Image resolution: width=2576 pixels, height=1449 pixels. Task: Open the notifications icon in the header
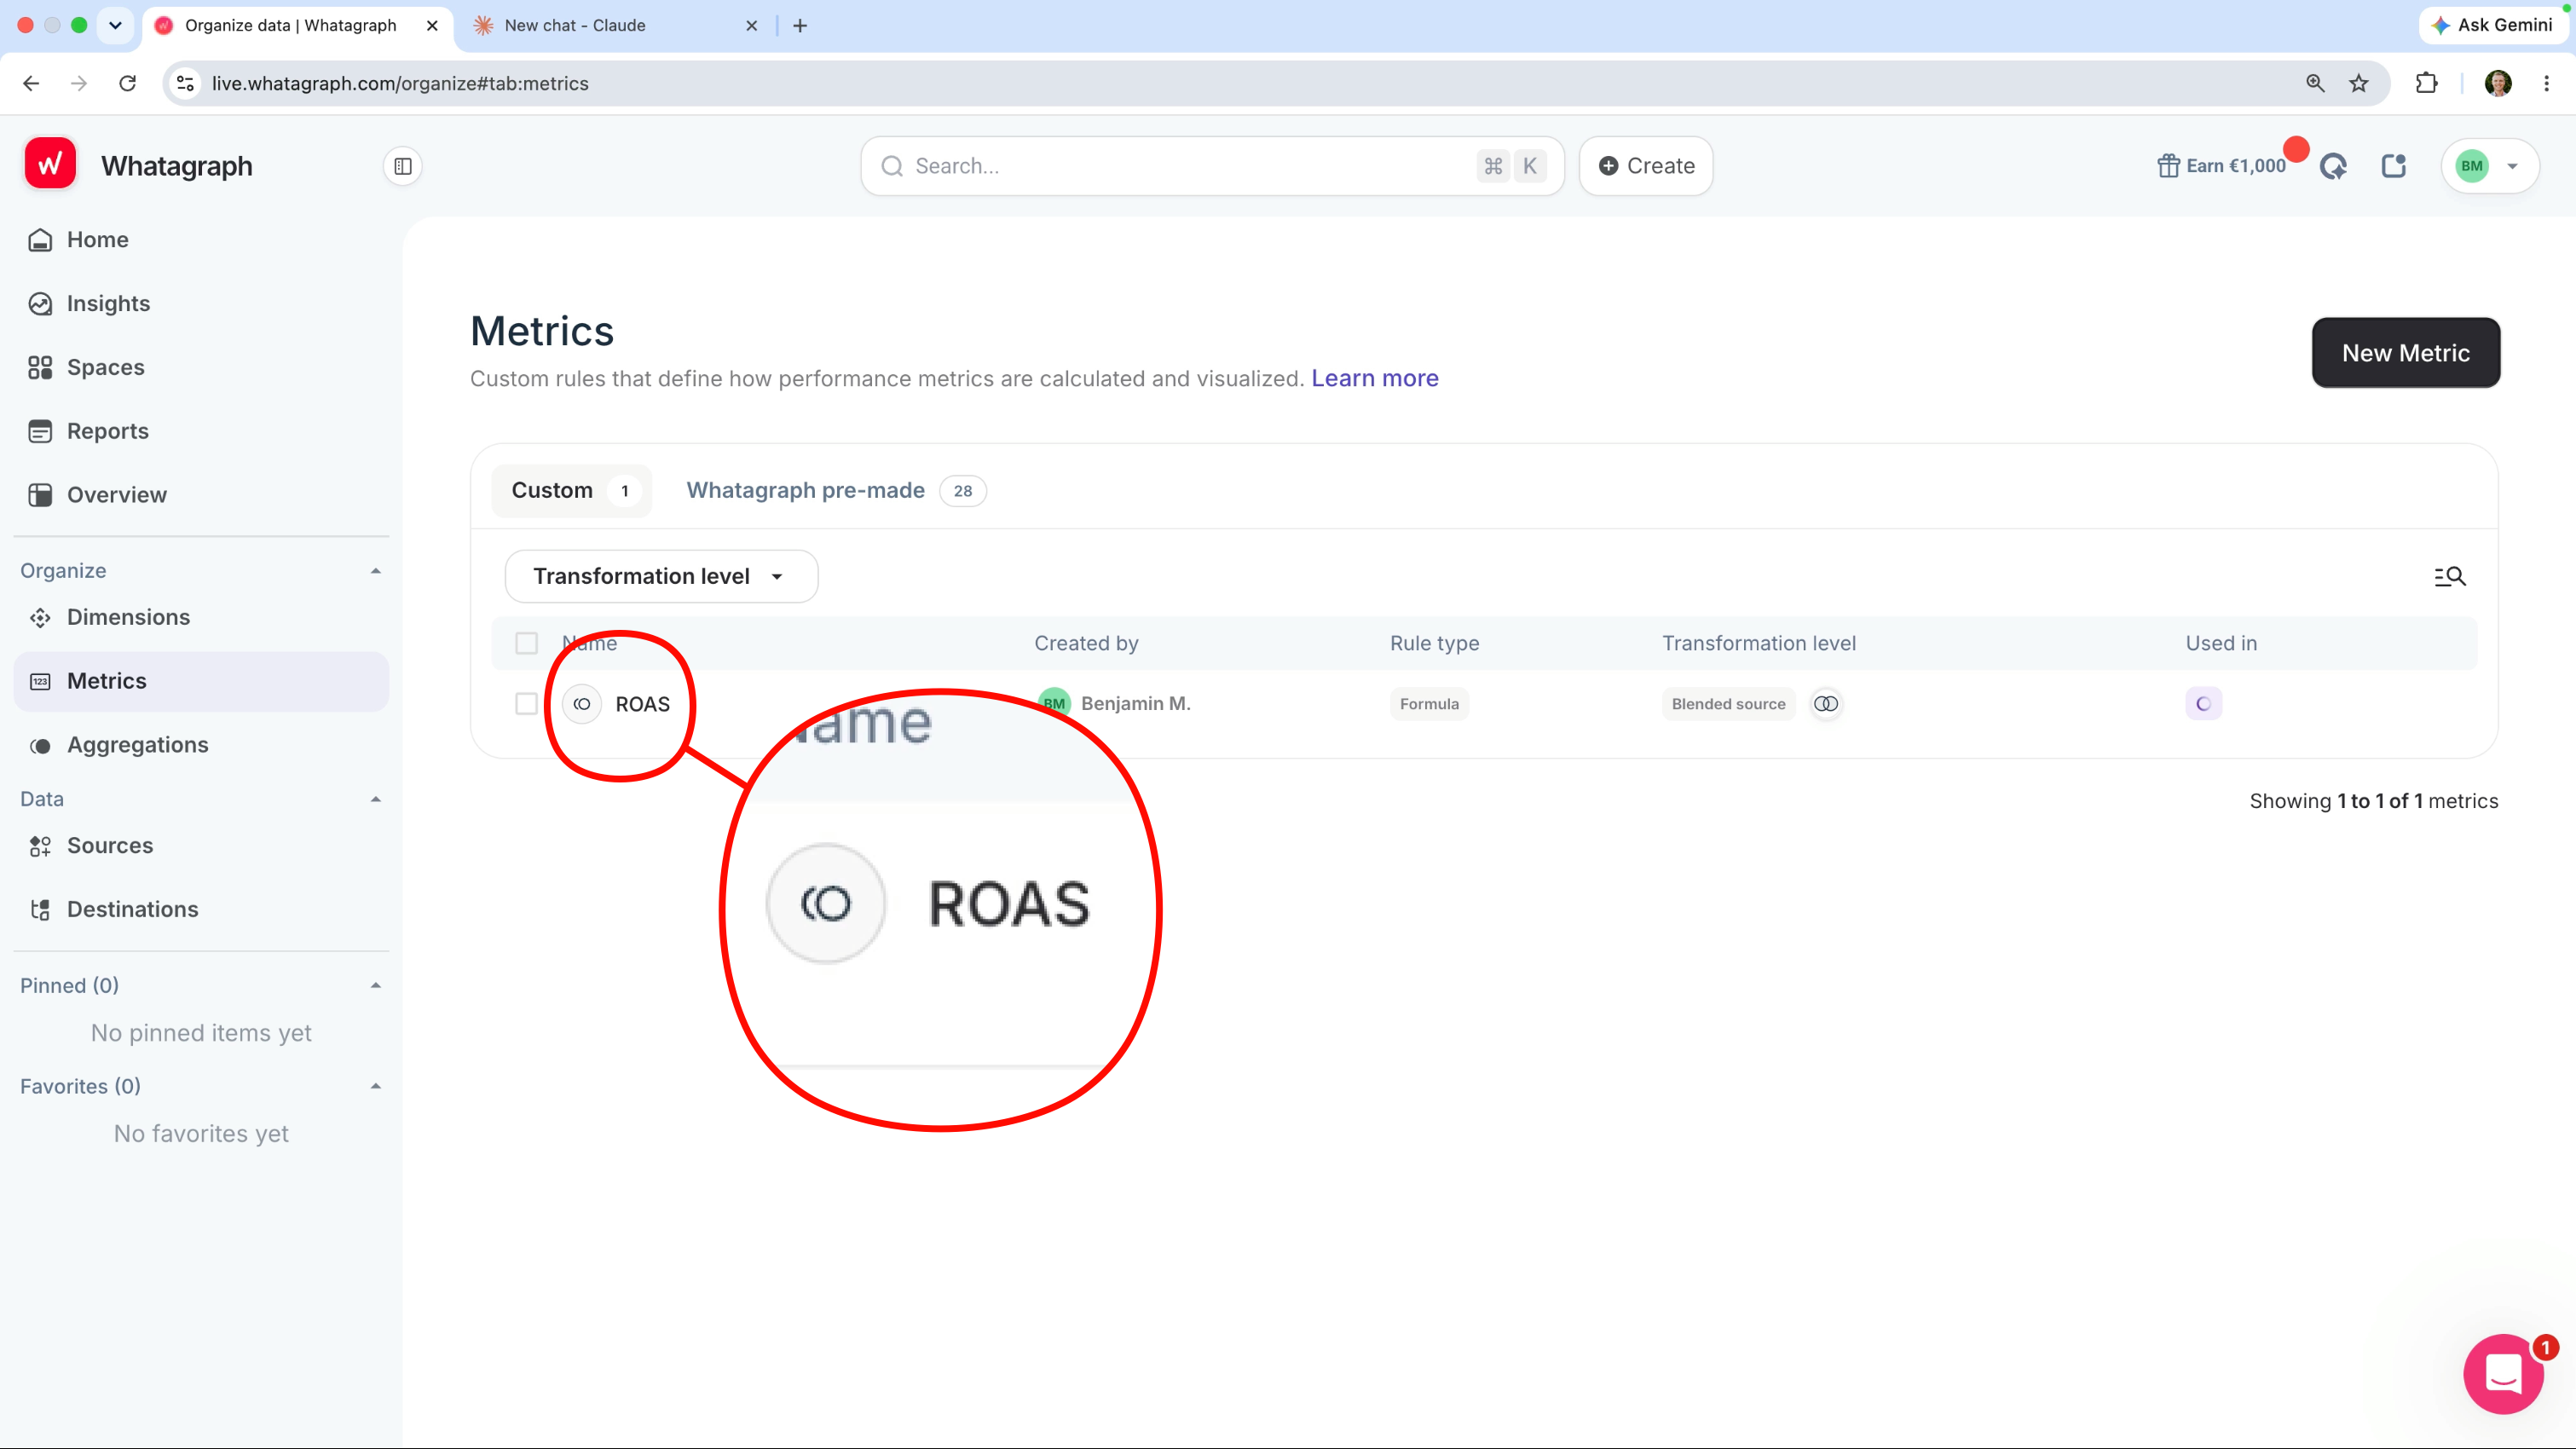[x=2394, y=166]
